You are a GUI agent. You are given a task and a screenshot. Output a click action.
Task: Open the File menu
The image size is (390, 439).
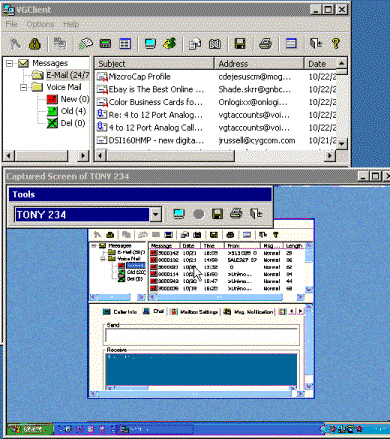[x=11, y=24]
